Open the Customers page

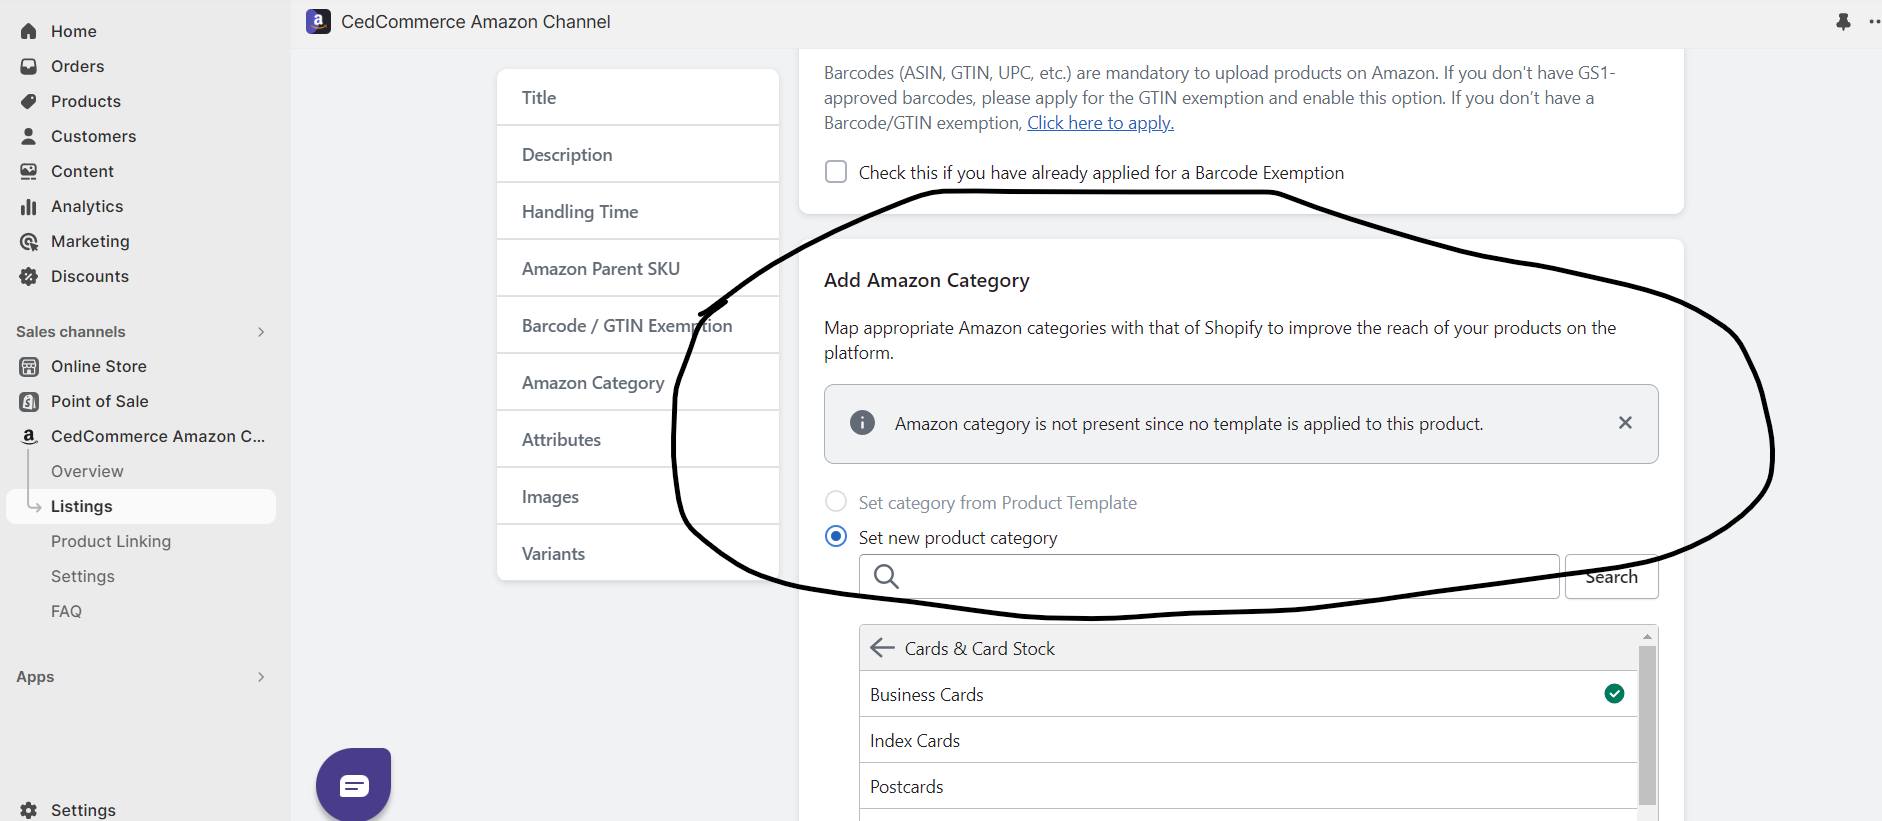pyautogui.click(x=93, y=136)
